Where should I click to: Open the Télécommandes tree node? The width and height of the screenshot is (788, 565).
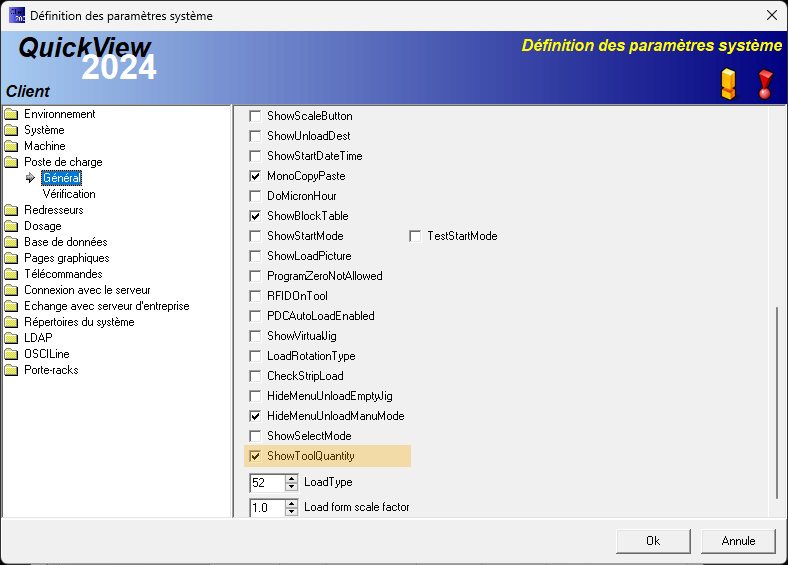pyautogui.click(x=63, y=274)
